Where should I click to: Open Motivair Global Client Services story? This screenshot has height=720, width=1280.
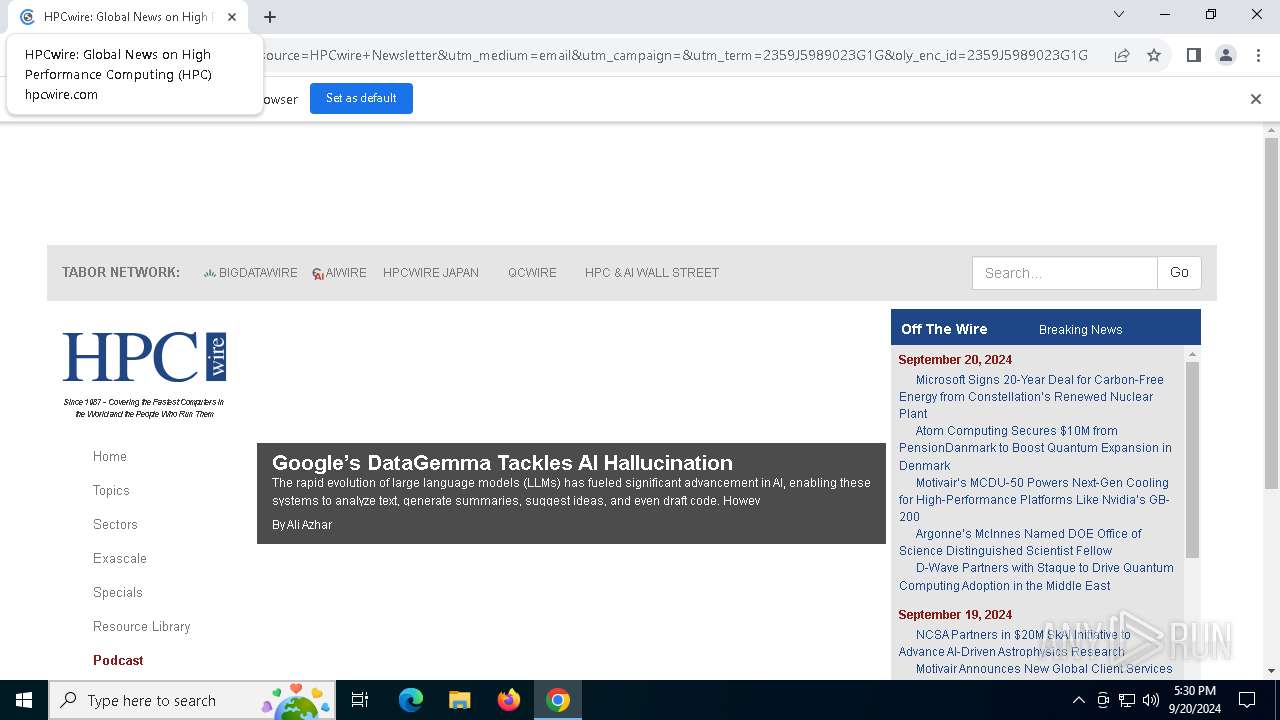point(1044,669)
